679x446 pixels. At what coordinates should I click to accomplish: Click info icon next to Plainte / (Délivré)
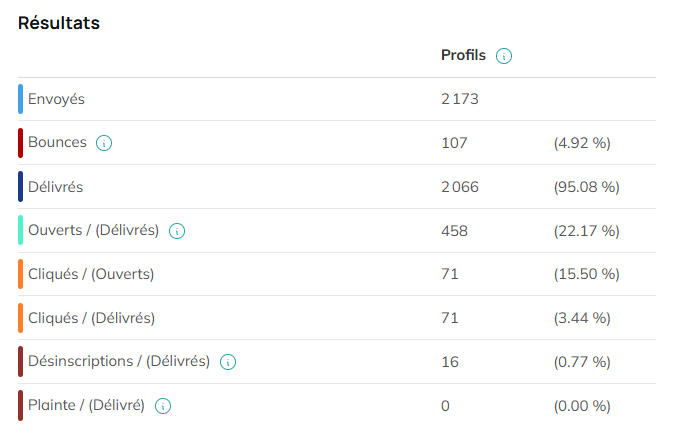pyautogui.click(x=163, y=406)
